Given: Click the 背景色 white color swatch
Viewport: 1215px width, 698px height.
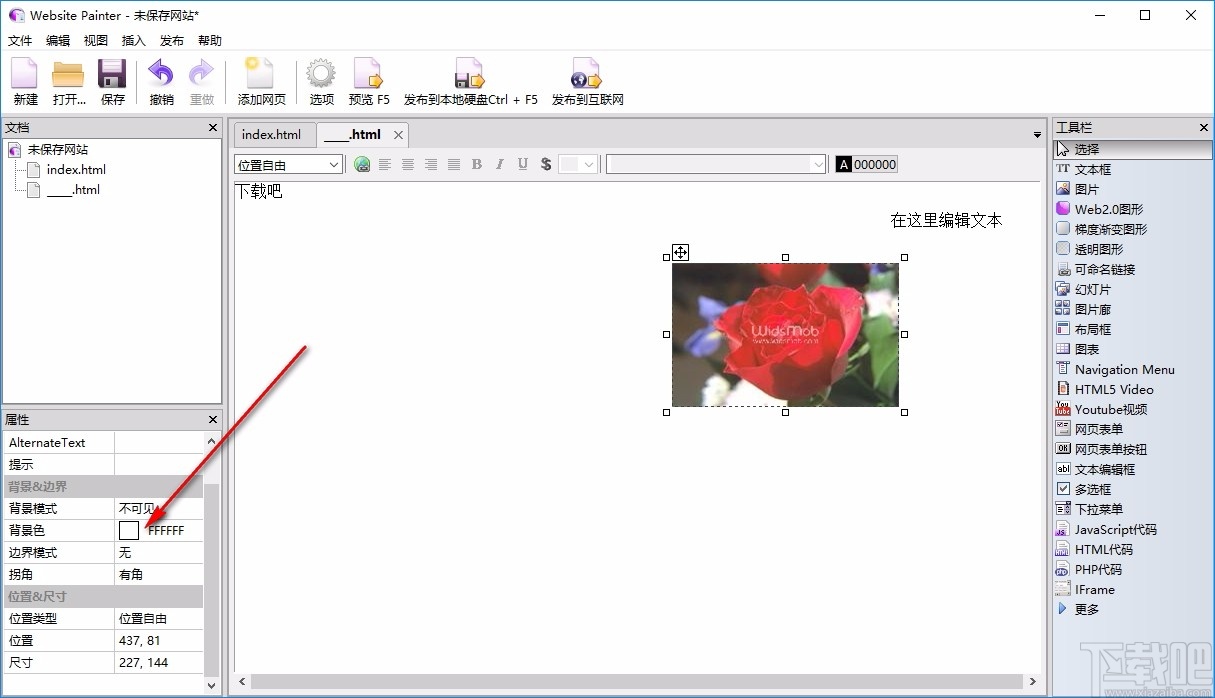Looking at the screenshot, I should pos(129,530).
